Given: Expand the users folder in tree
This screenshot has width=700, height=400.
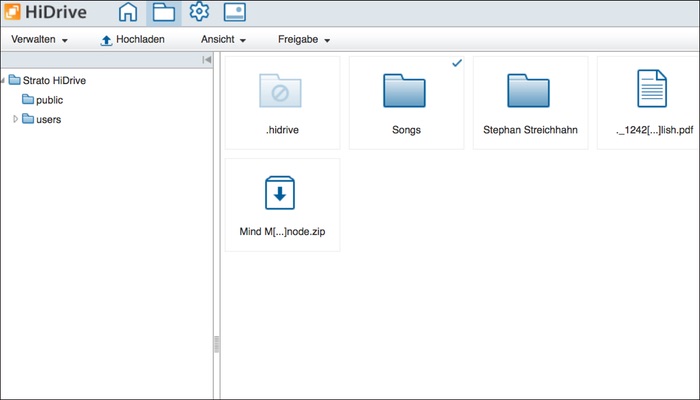Looking at the screenshot, I should [15, 119].
